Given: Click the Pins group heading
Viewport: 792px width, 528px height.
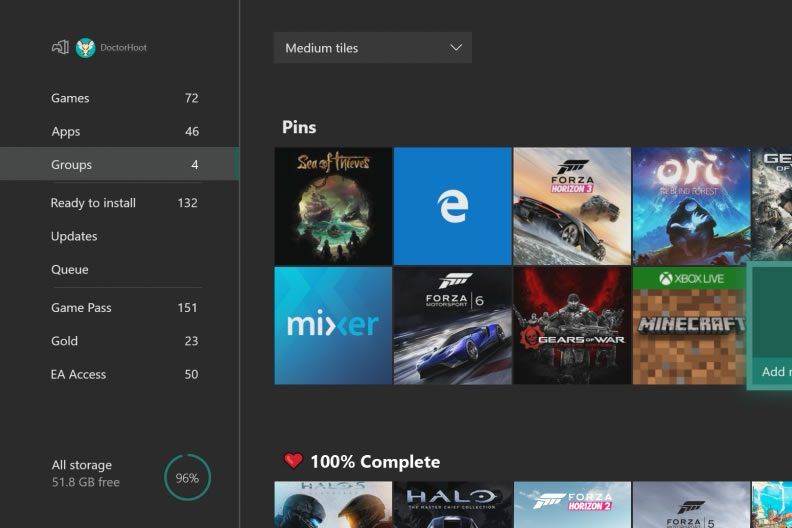Looking at the screenshot, I should click(299, 127).
